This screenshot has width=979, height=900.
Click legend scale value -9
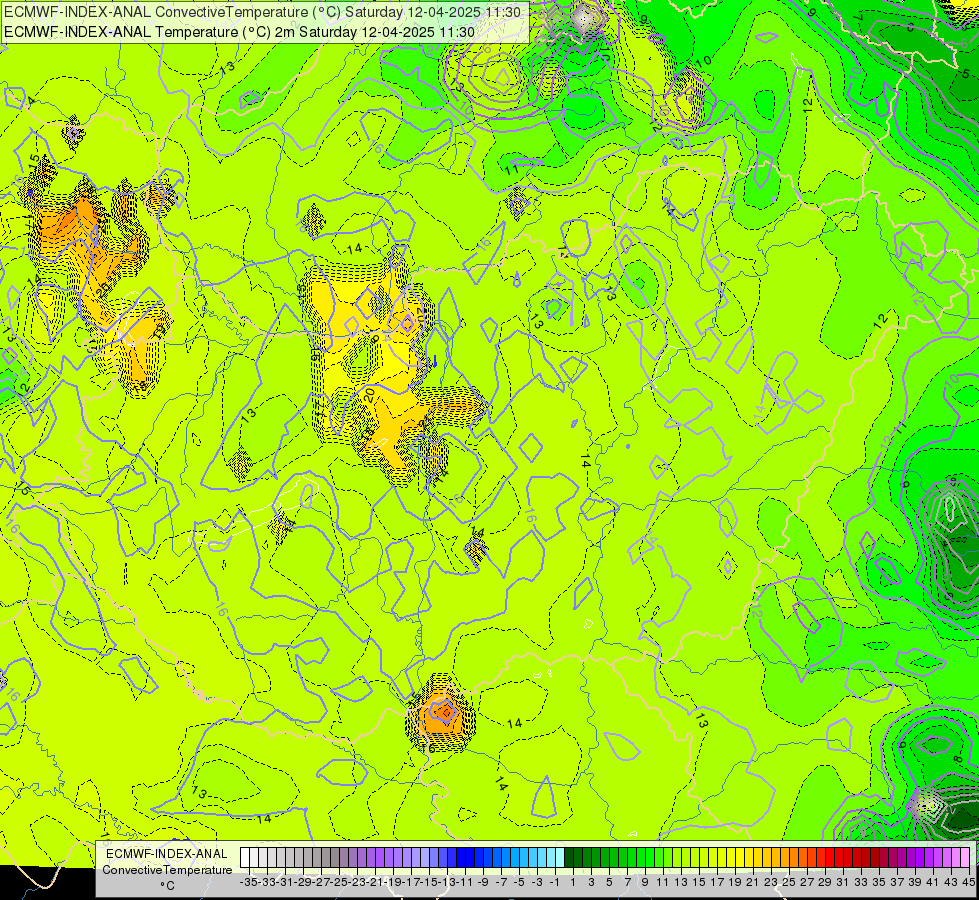(482, 882)
